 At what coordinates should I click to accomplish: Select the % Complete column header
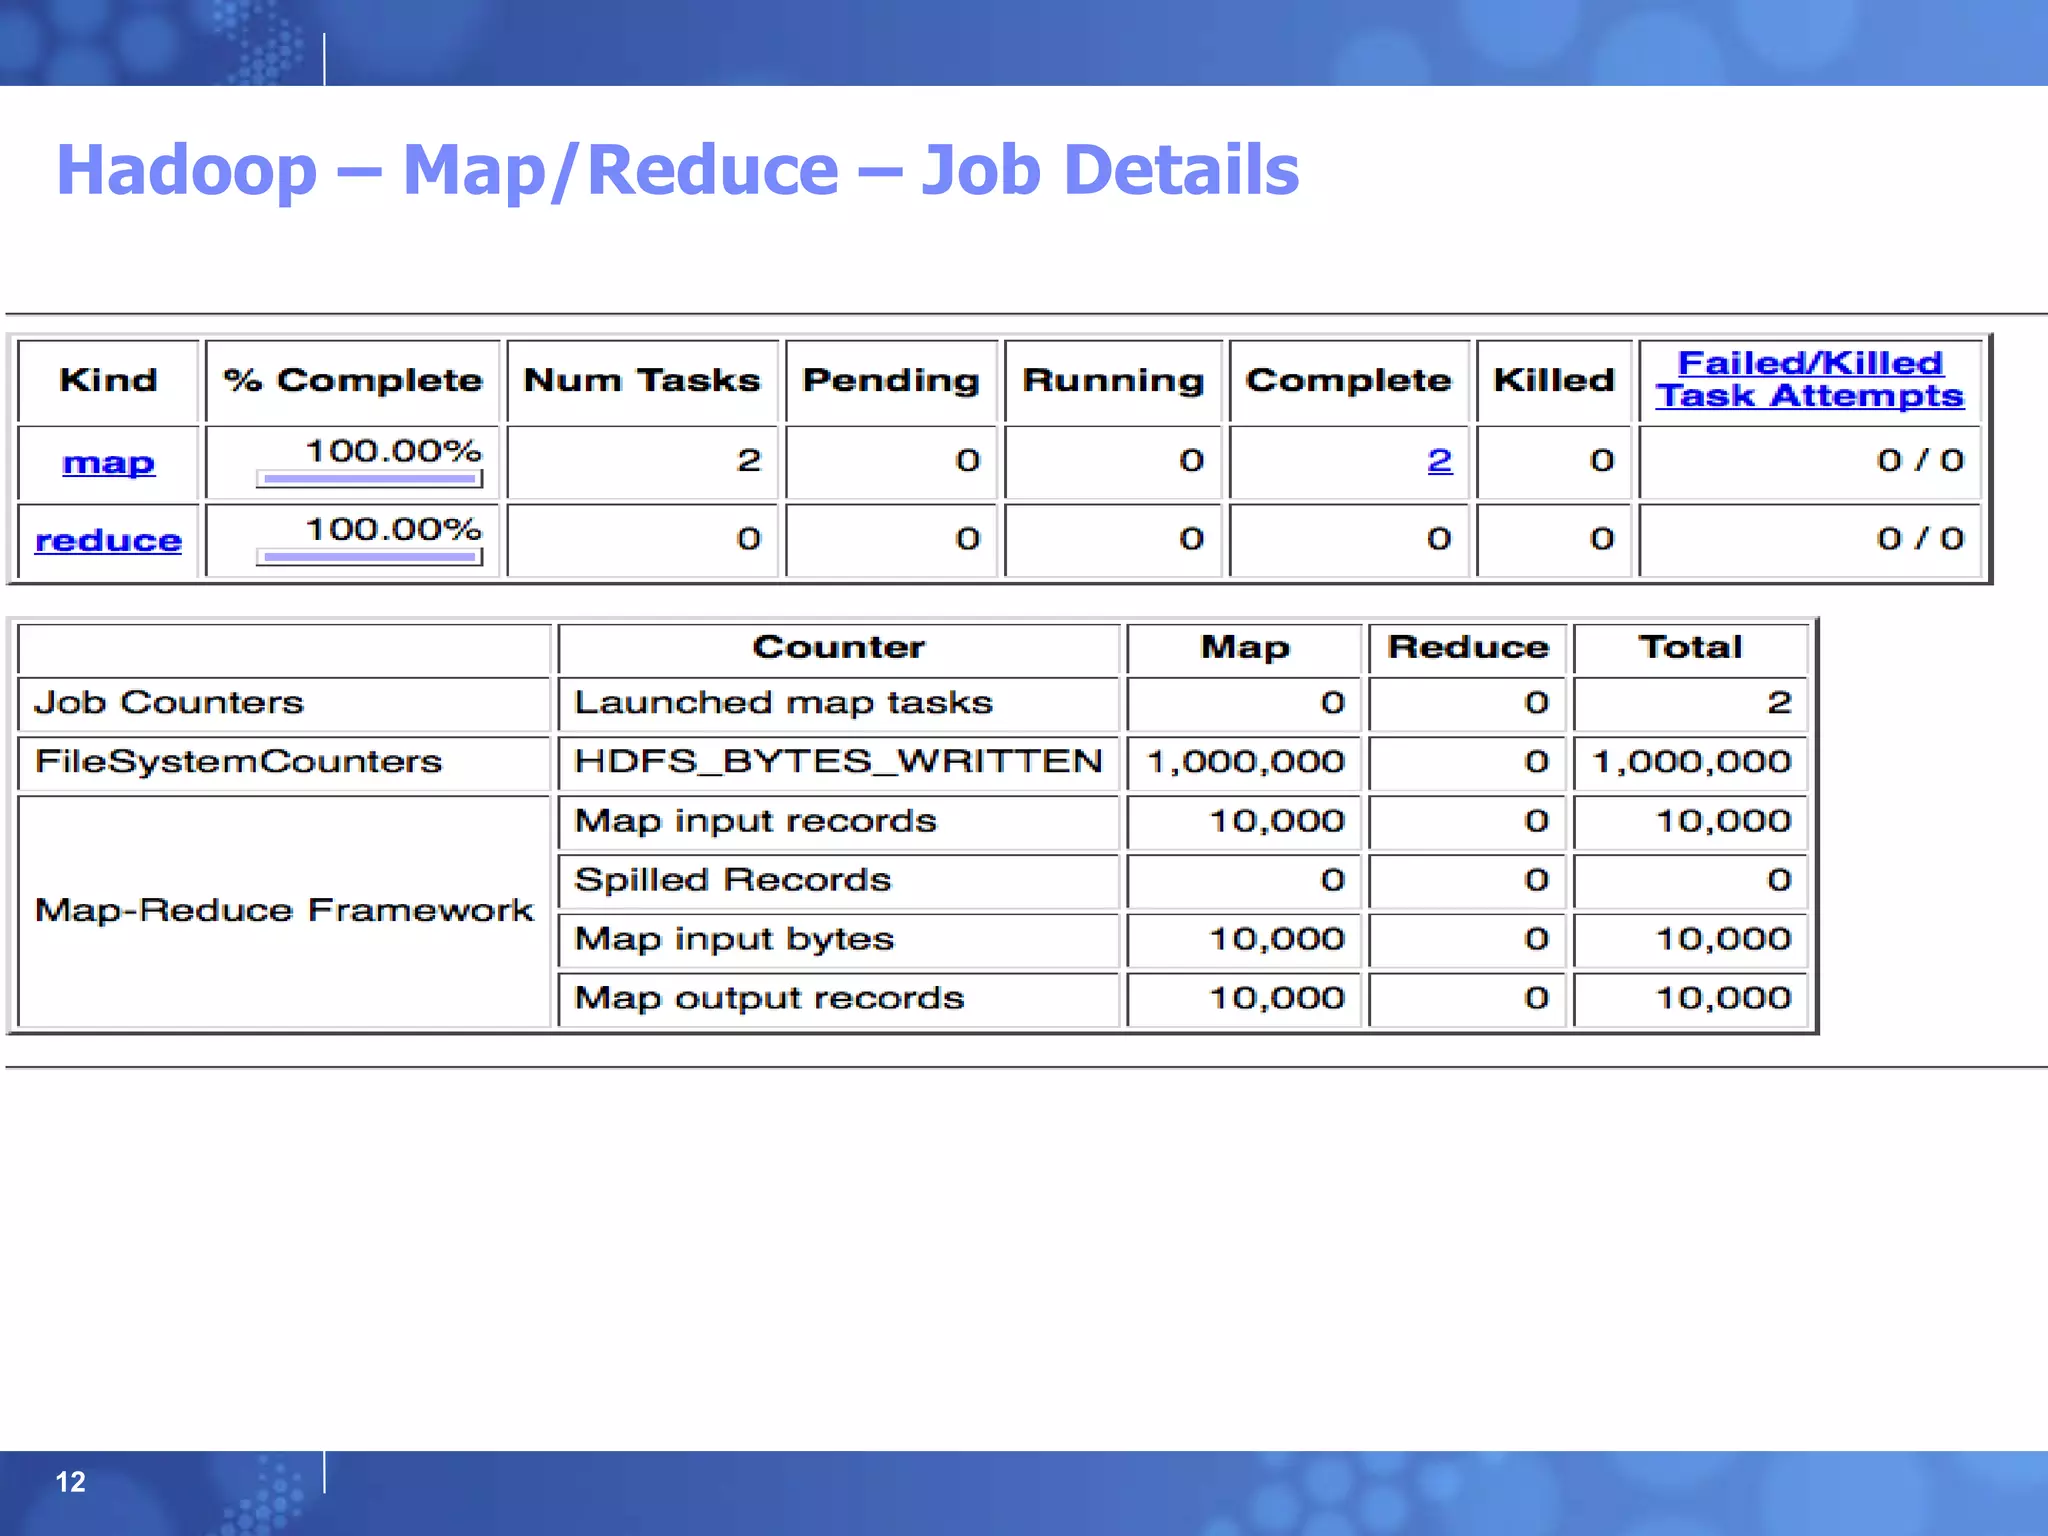pyautogui.click(x=352, y=380)
